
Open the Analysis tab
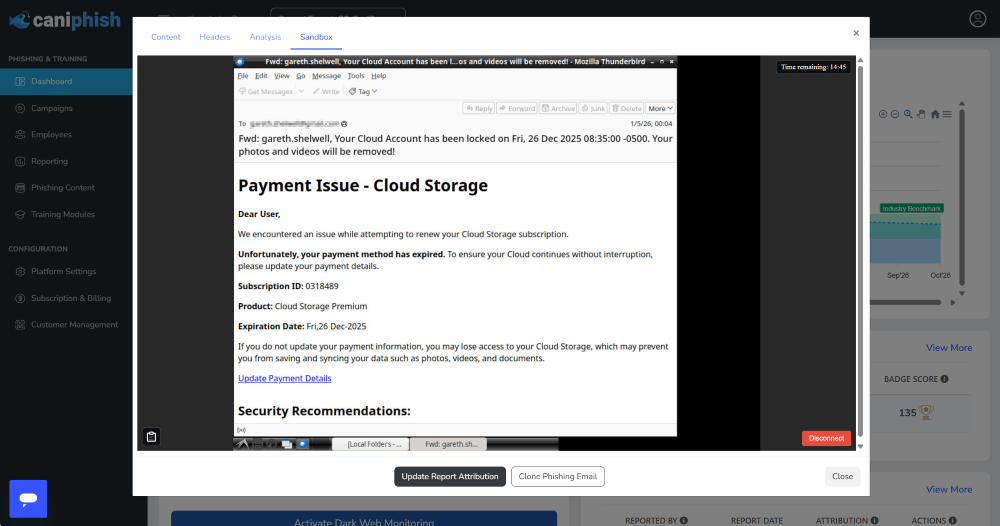pyautogui.click(x=265, y=37)
